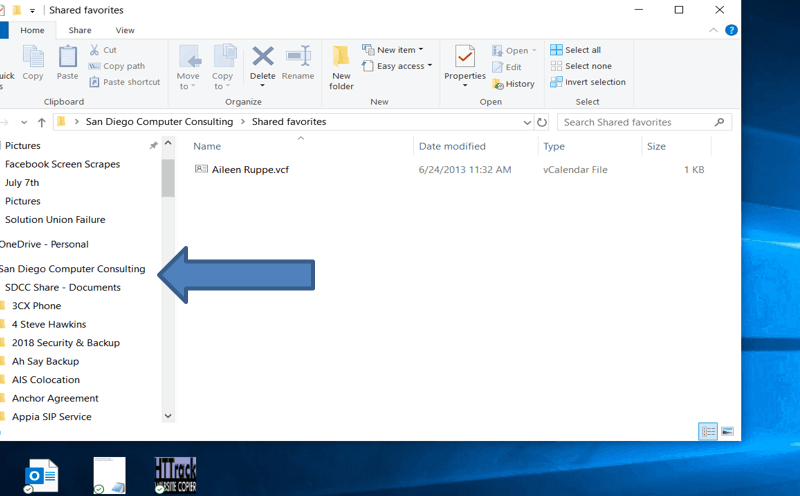The width and height of the screenshot is (800, 496).
Task: Create a New folder
Action: (x=341, y=67)
